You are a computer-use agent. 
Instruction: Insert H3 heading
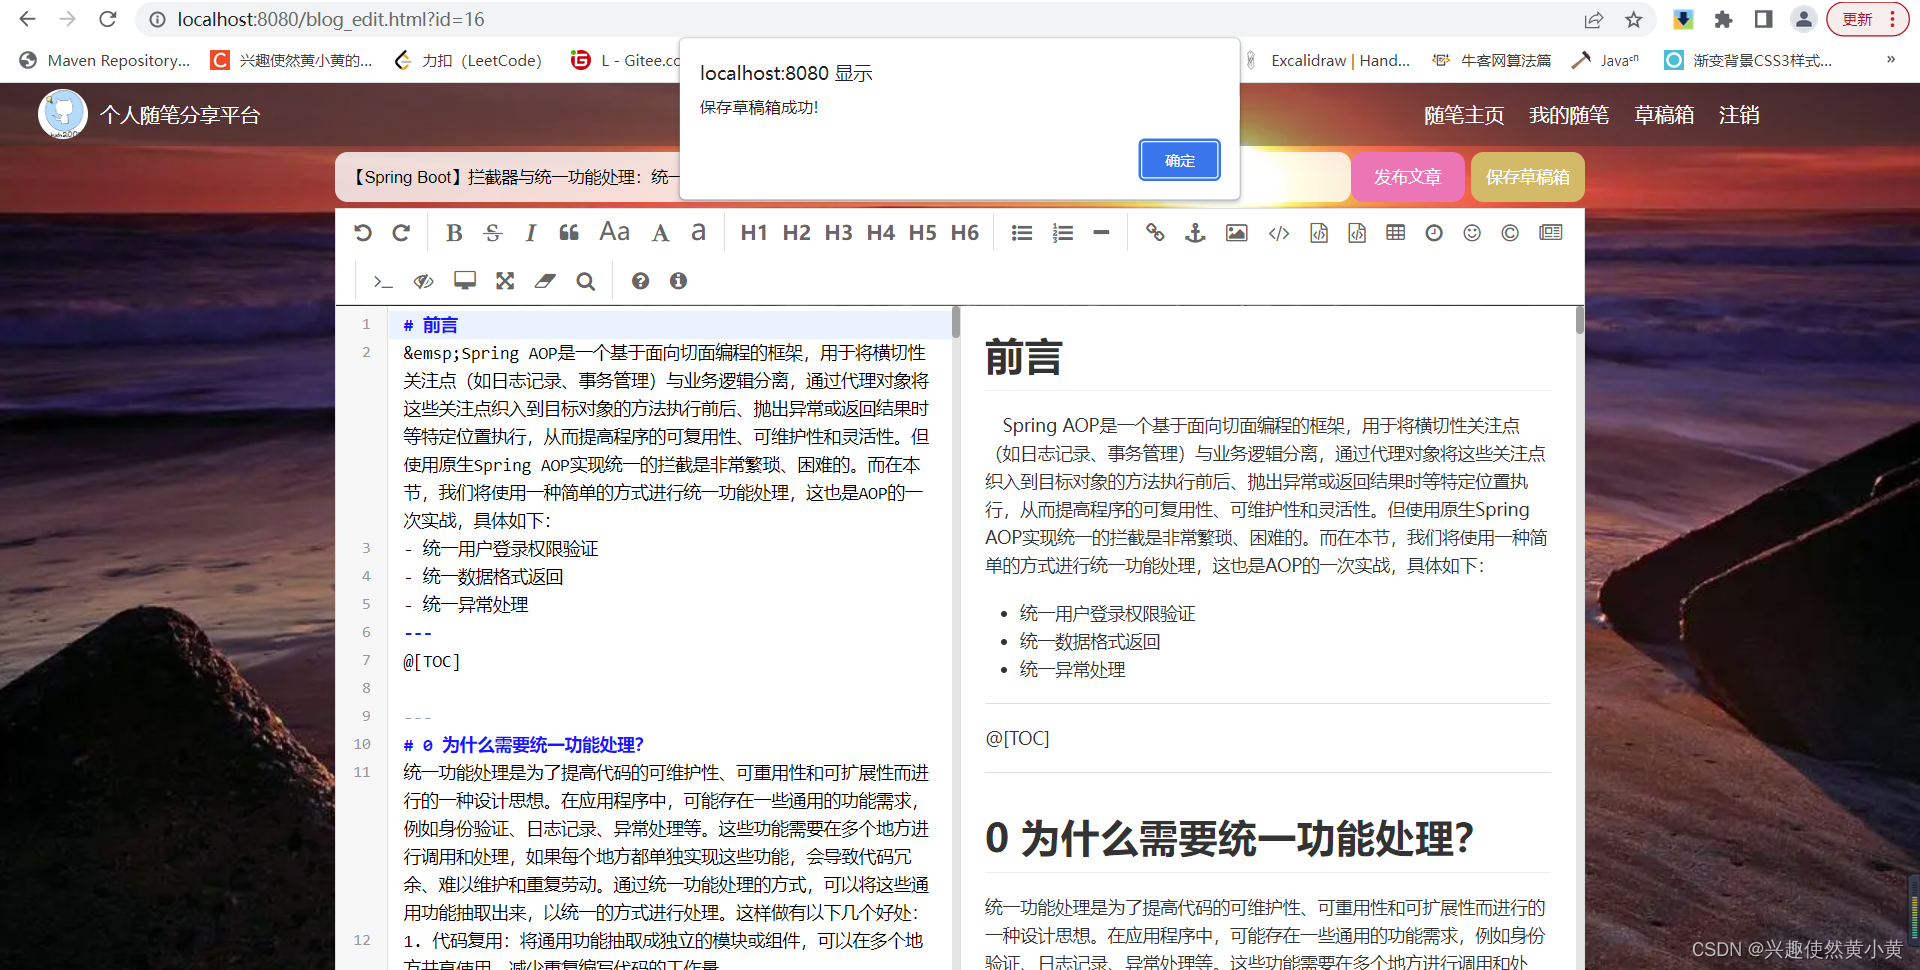click(838, 233)
